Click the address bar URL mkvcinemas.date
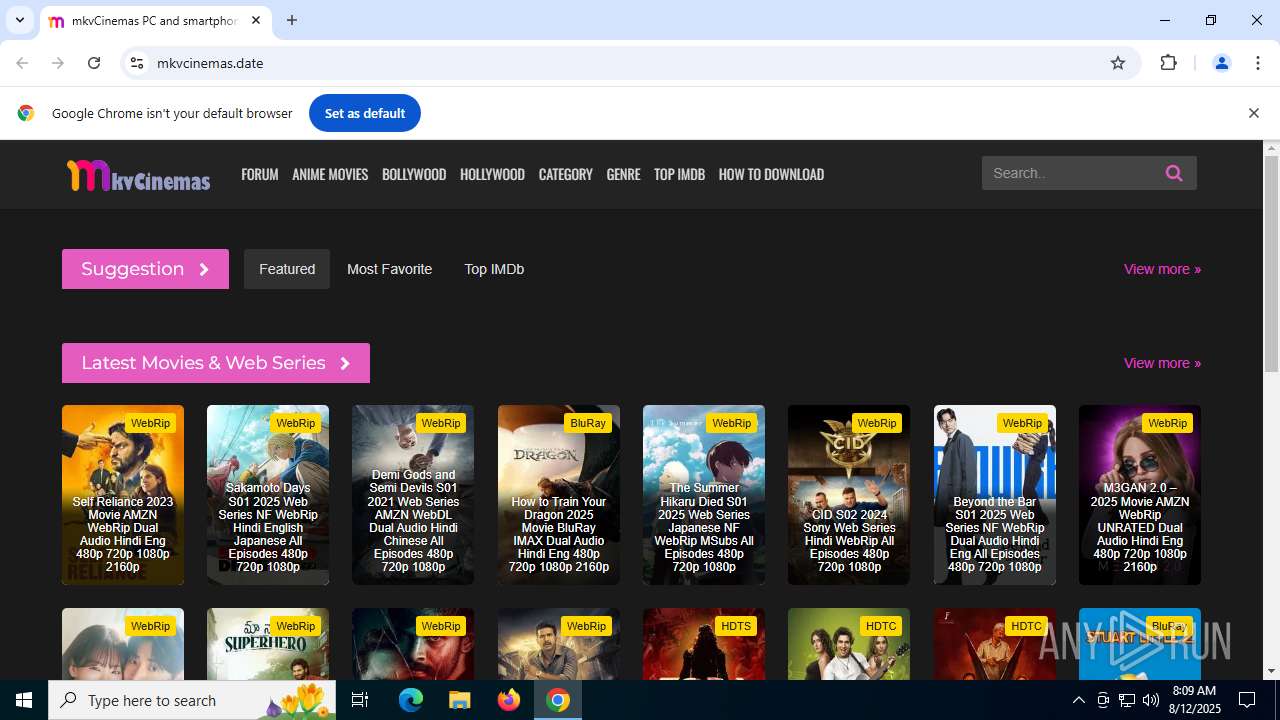The height and width of the screenshot is (720, 1280). [210, 63]
